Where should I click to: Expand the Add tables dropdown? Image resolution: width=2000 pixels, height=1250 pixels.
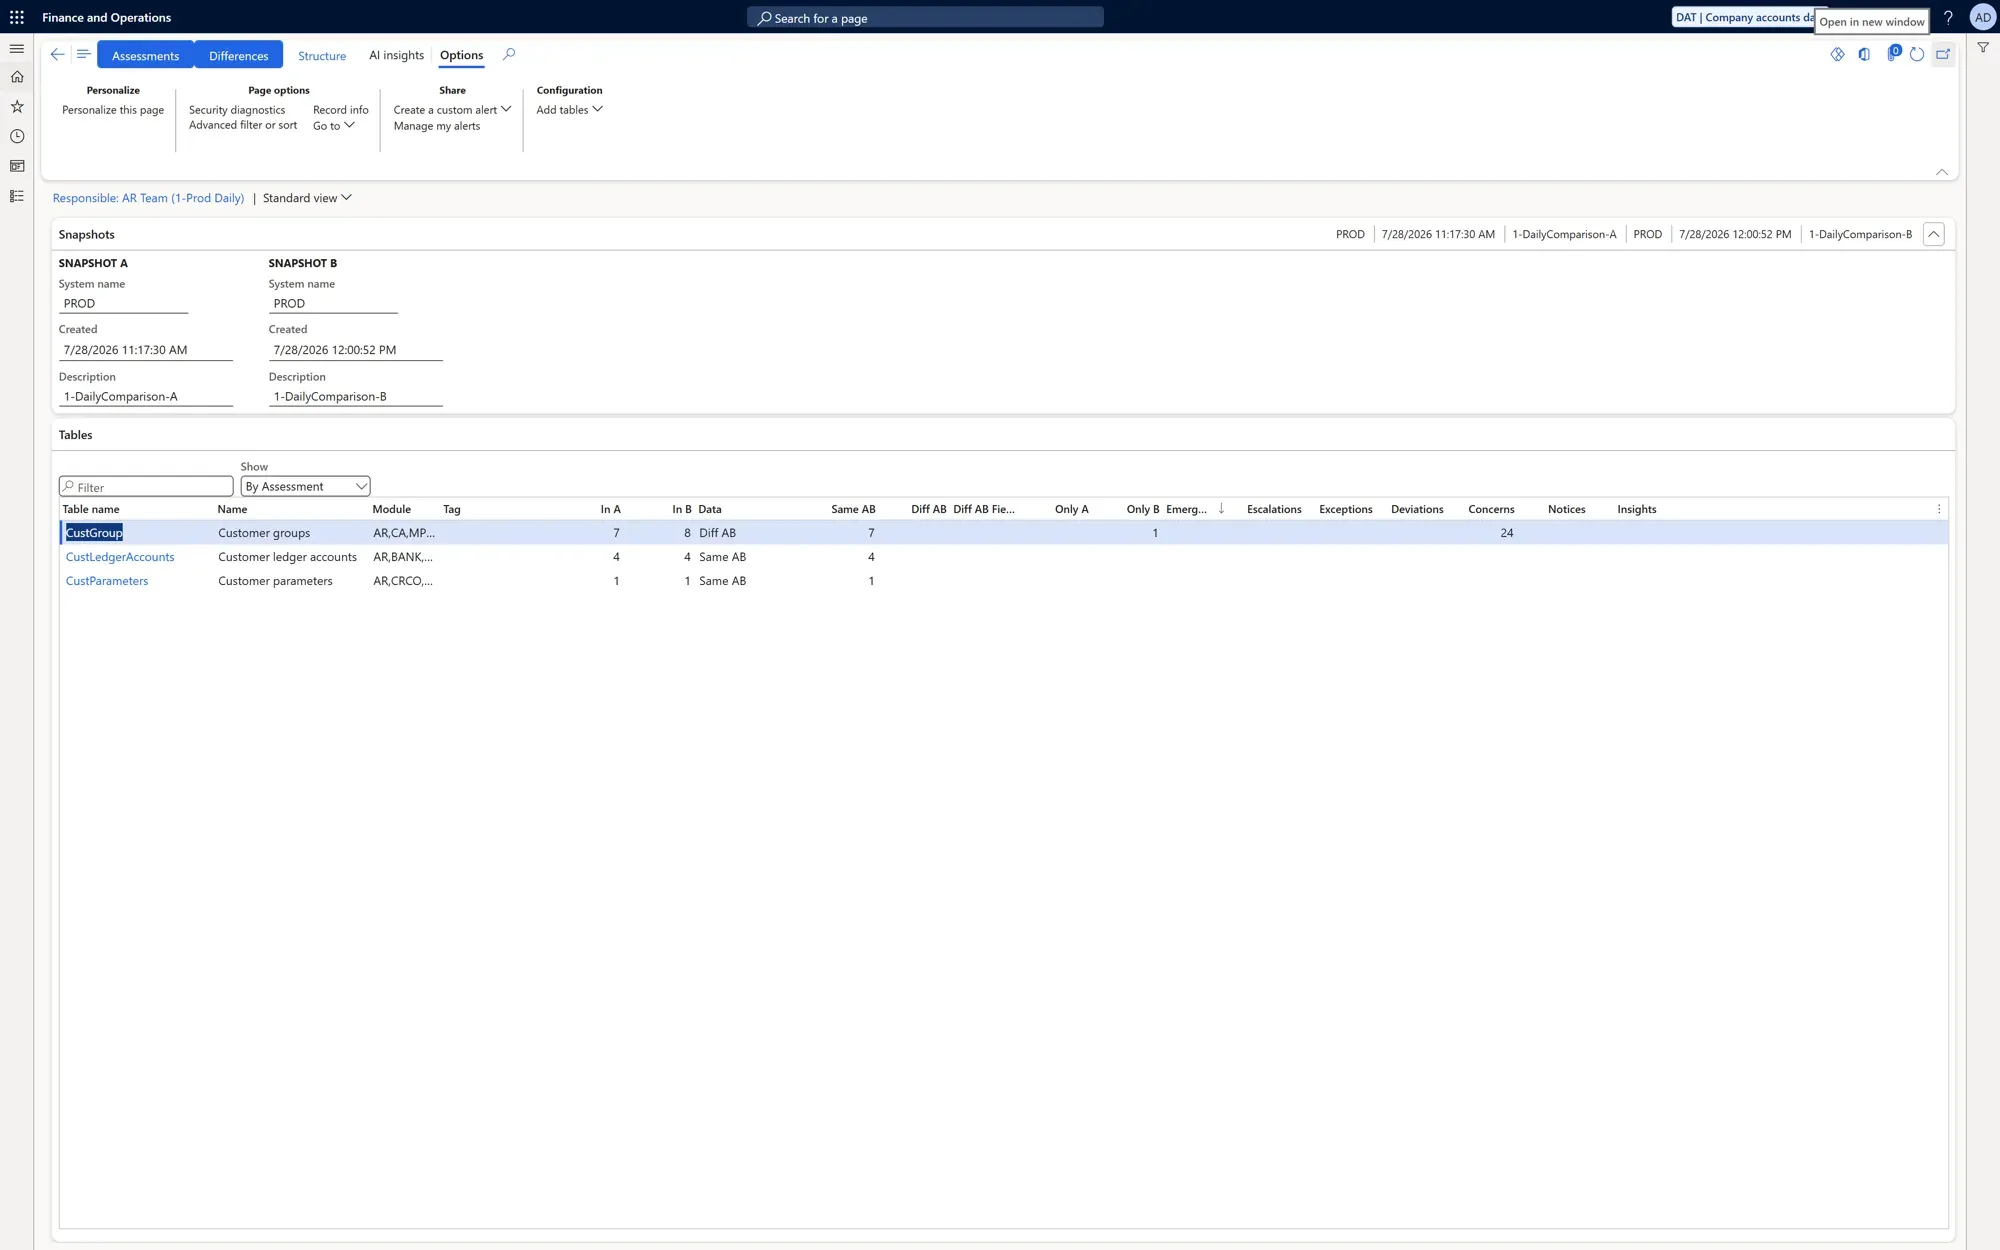point(569,110)
